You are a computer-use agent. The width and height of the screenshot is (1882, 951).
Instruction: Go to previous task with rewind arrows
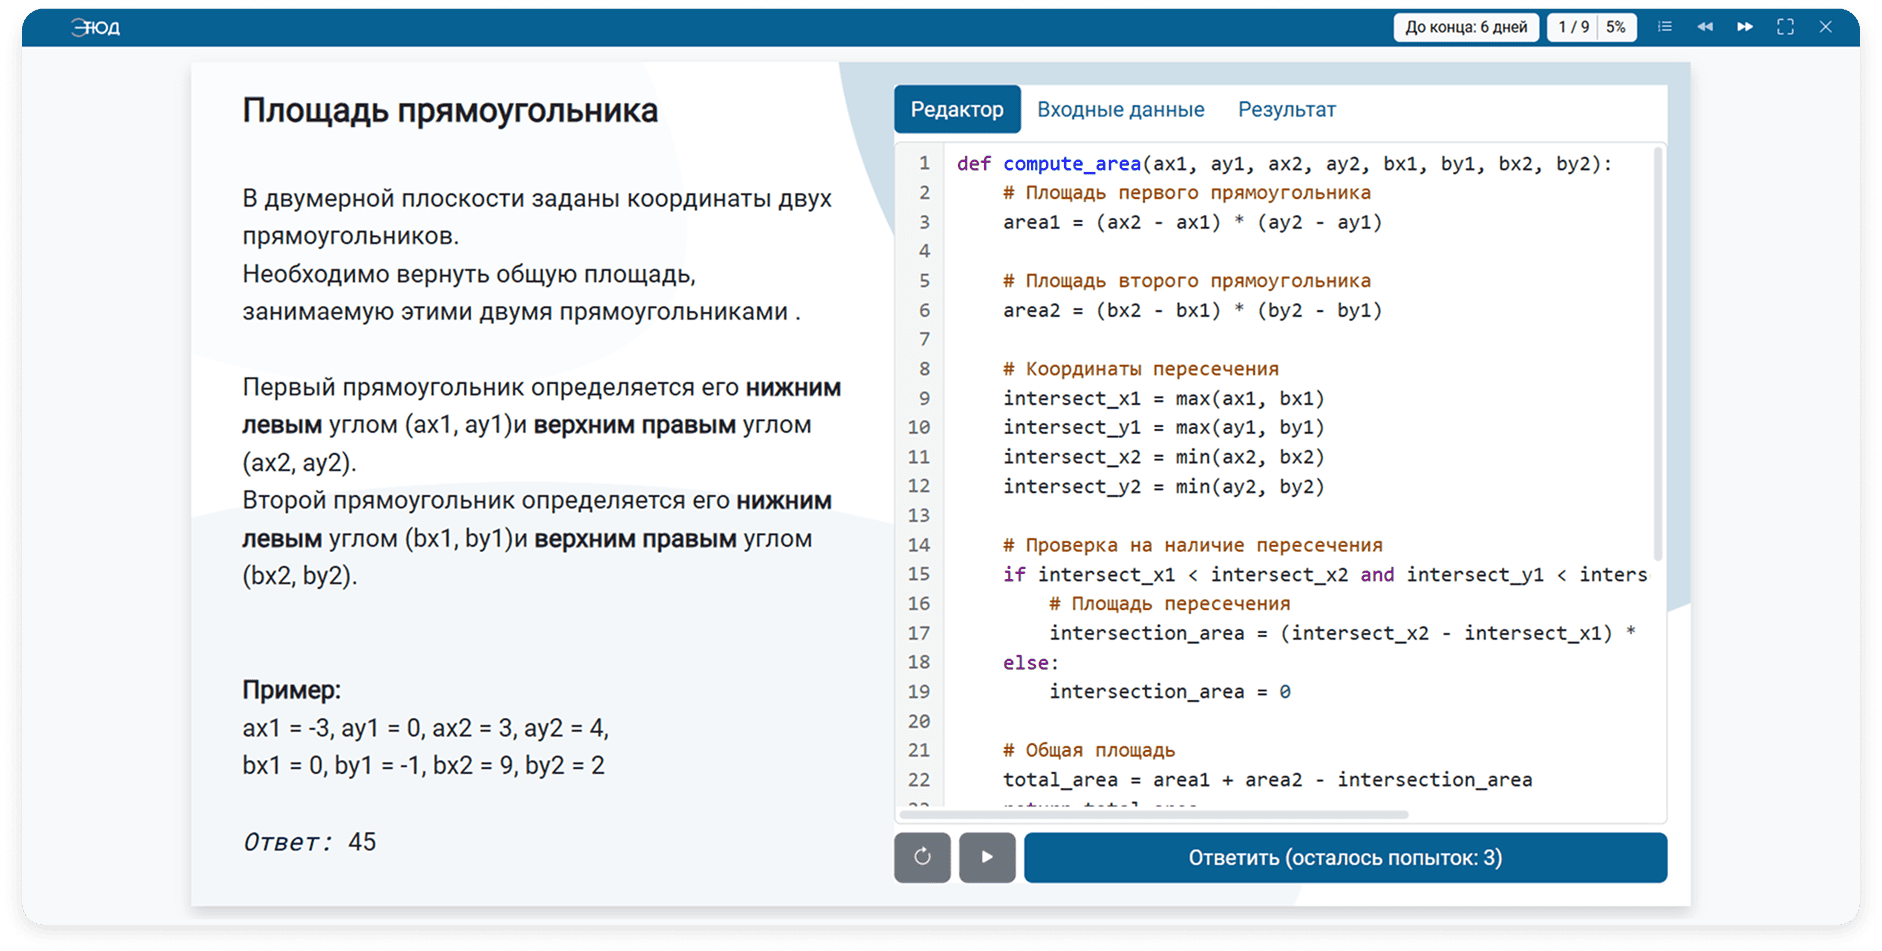pos(1704,27)
